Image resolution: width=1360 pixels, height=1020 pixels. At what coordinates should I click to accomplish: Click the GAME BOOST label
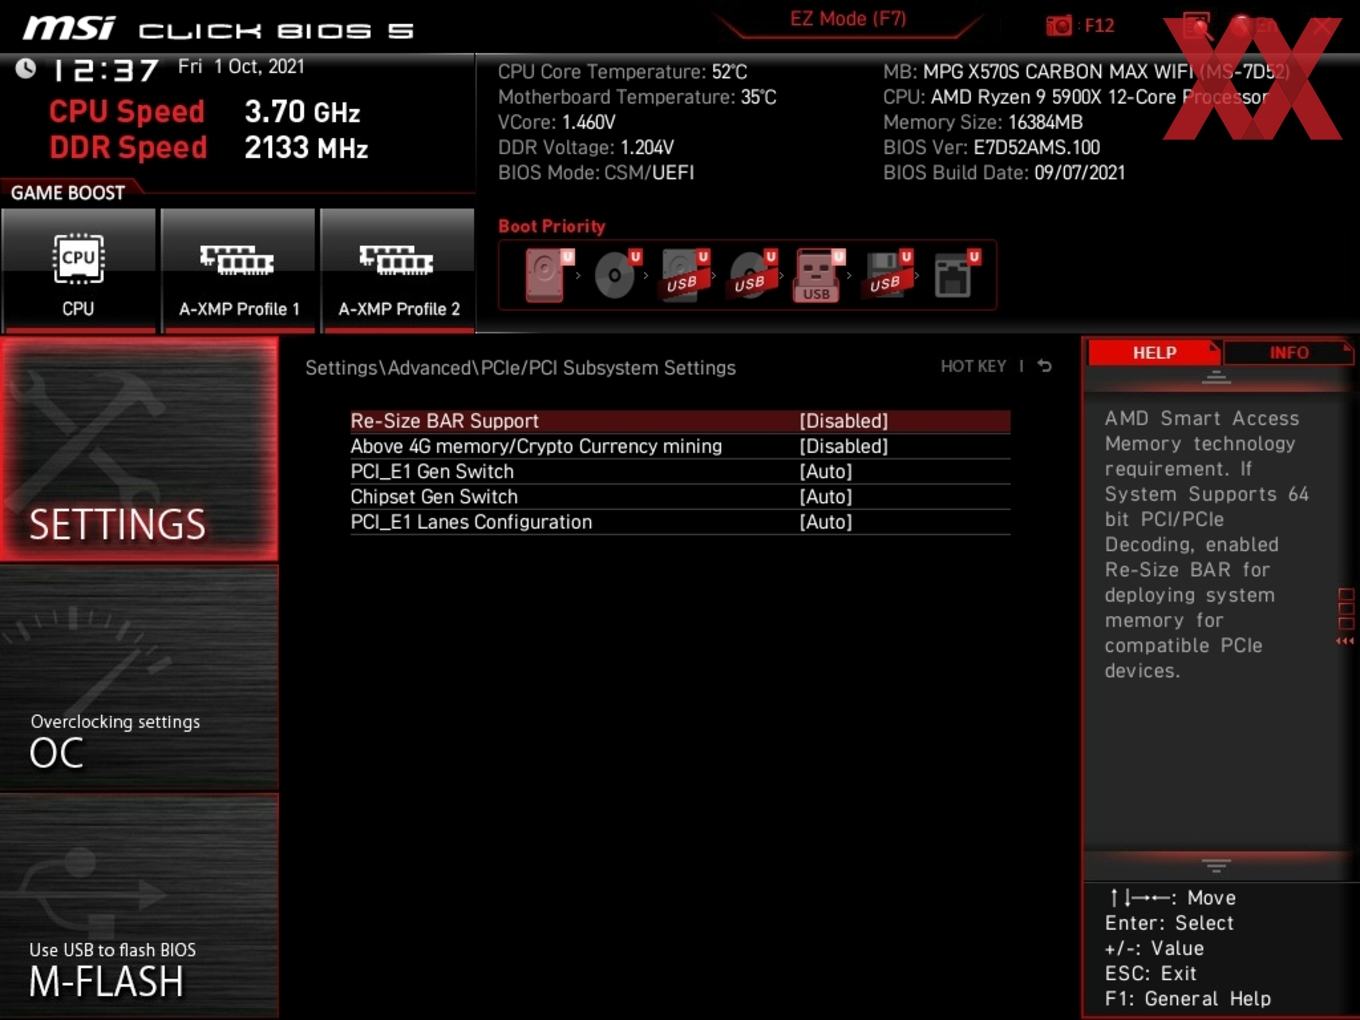pos(68,193)
